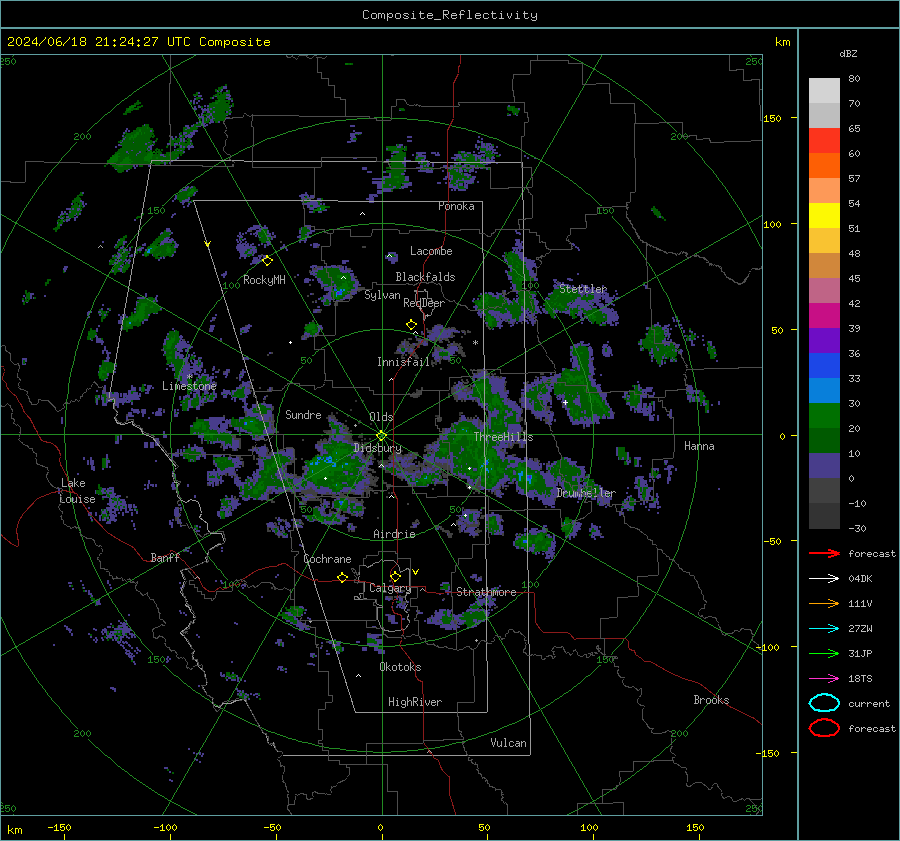
Task: Click the Composite_Reflectivity title text
Action: tap(449, 15)
